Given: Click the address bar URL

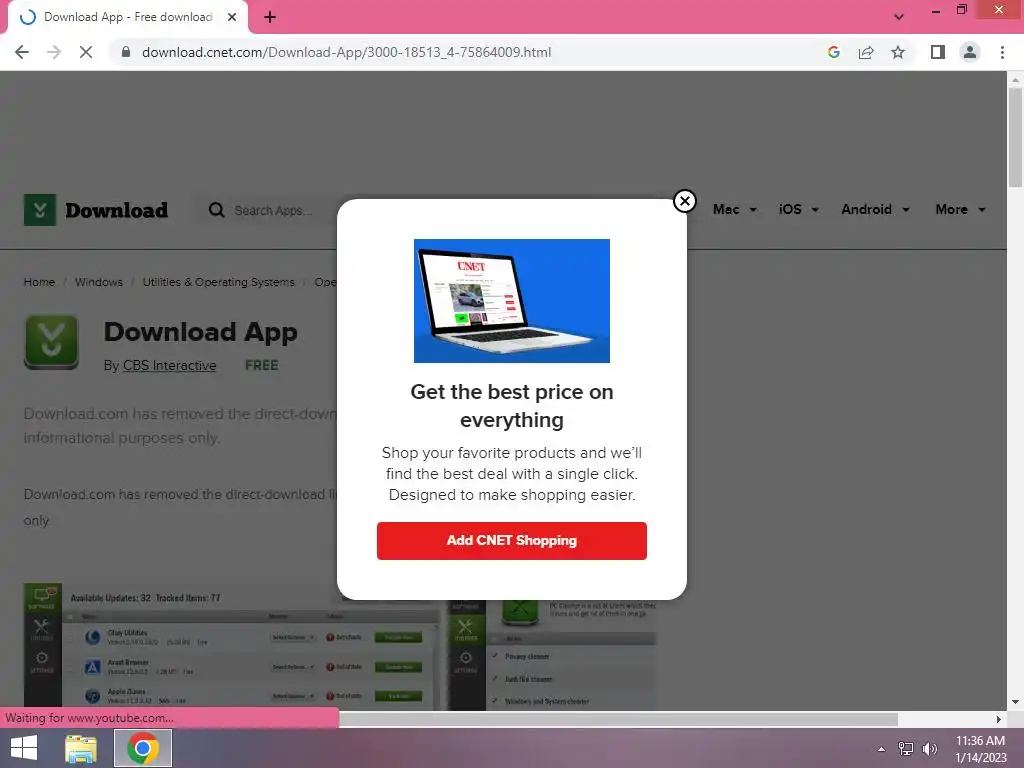Looking at the screenshot, I should (346, 52).
